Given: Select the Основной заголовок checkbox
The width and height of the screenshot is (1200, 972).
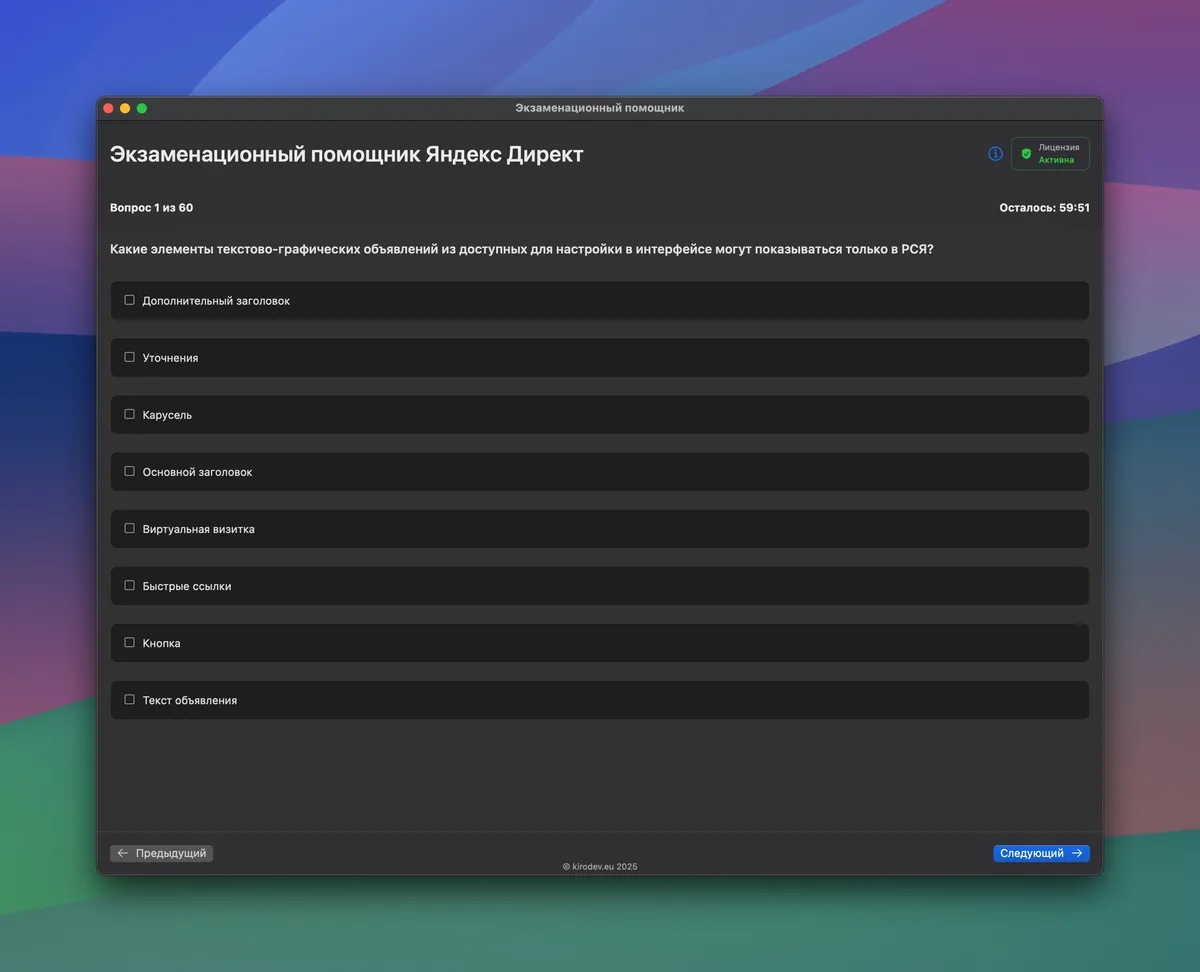Looking at the screenshot, I should point(129,471).
